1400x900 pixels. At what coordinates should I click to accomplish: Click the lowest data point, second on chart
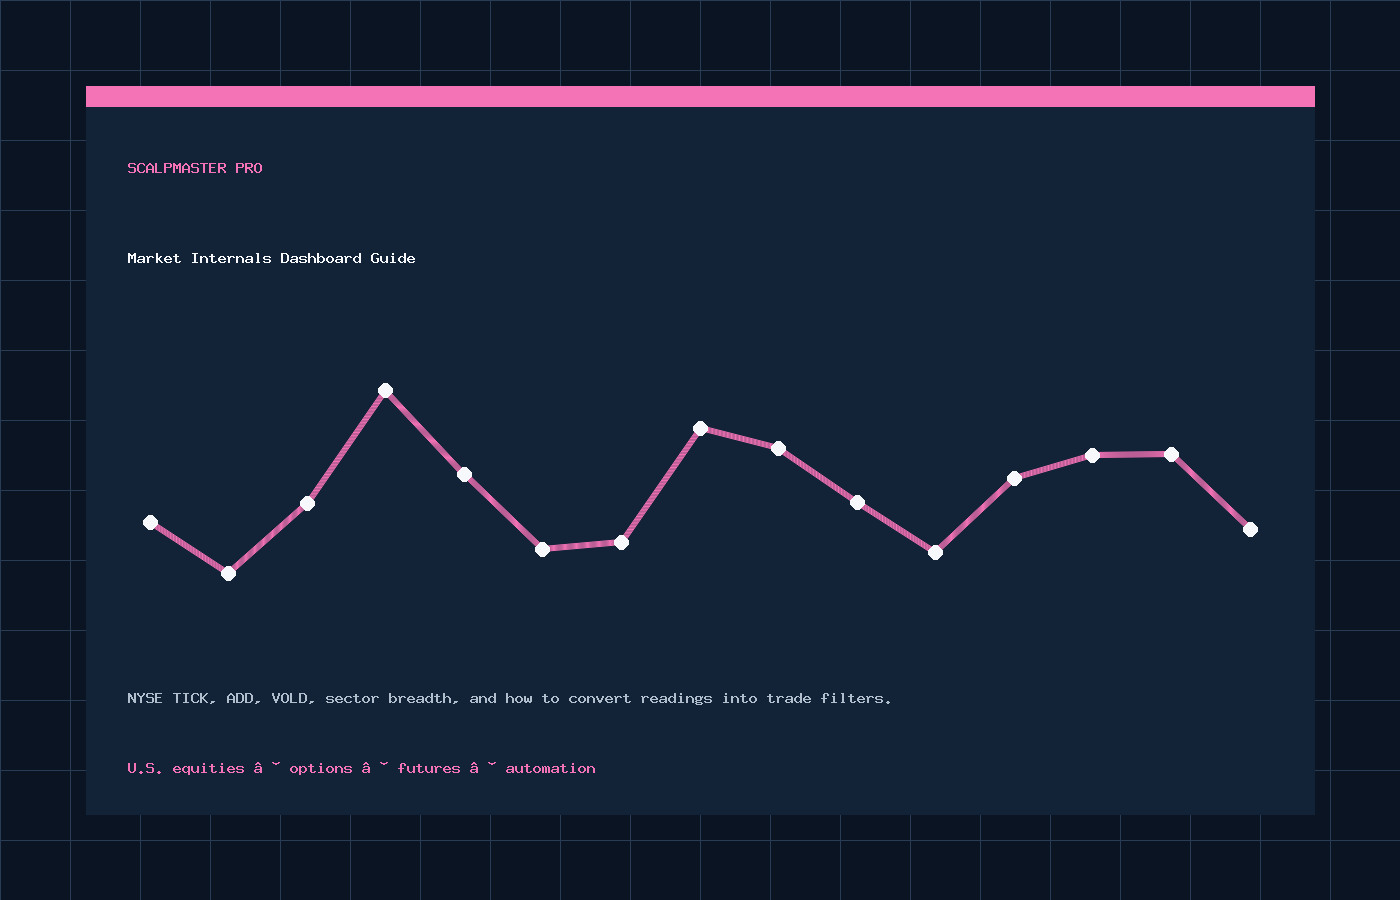(228, 573)
